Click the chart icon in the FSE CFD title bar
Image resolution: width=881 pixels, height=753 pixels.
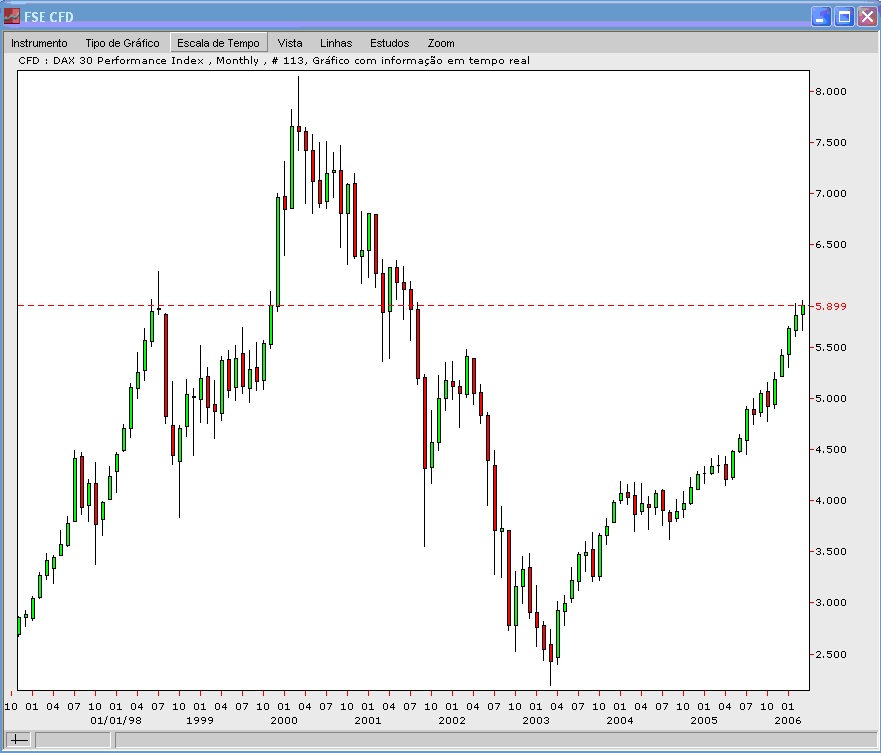click(11, 15)
